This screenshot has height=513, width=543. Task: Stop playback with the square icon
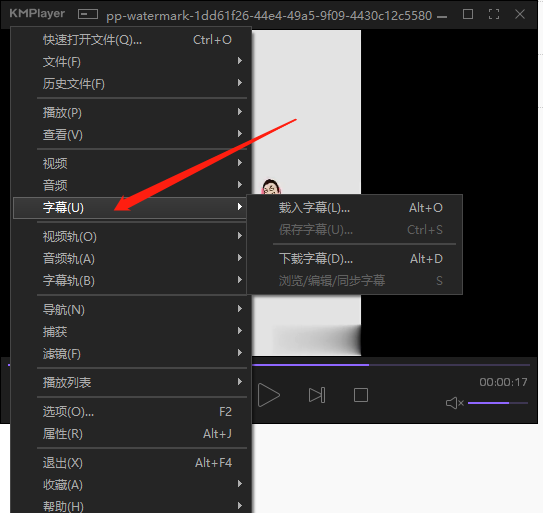pos(360,395)
